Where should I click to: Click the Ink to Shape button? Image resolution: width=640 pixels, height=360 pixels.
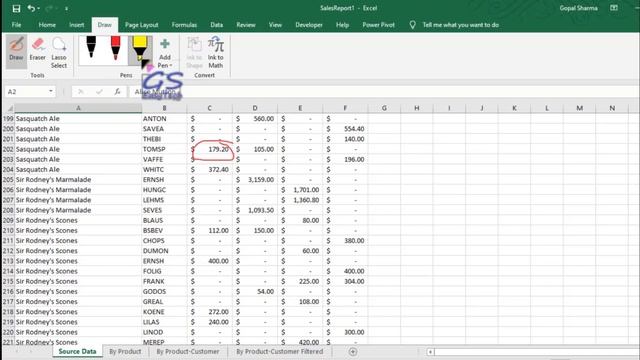point(194,52)
